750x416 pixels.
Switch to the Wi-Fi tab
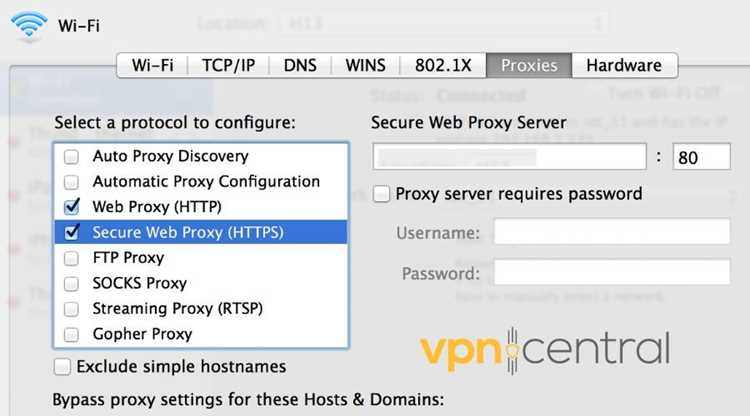[152, 65]
